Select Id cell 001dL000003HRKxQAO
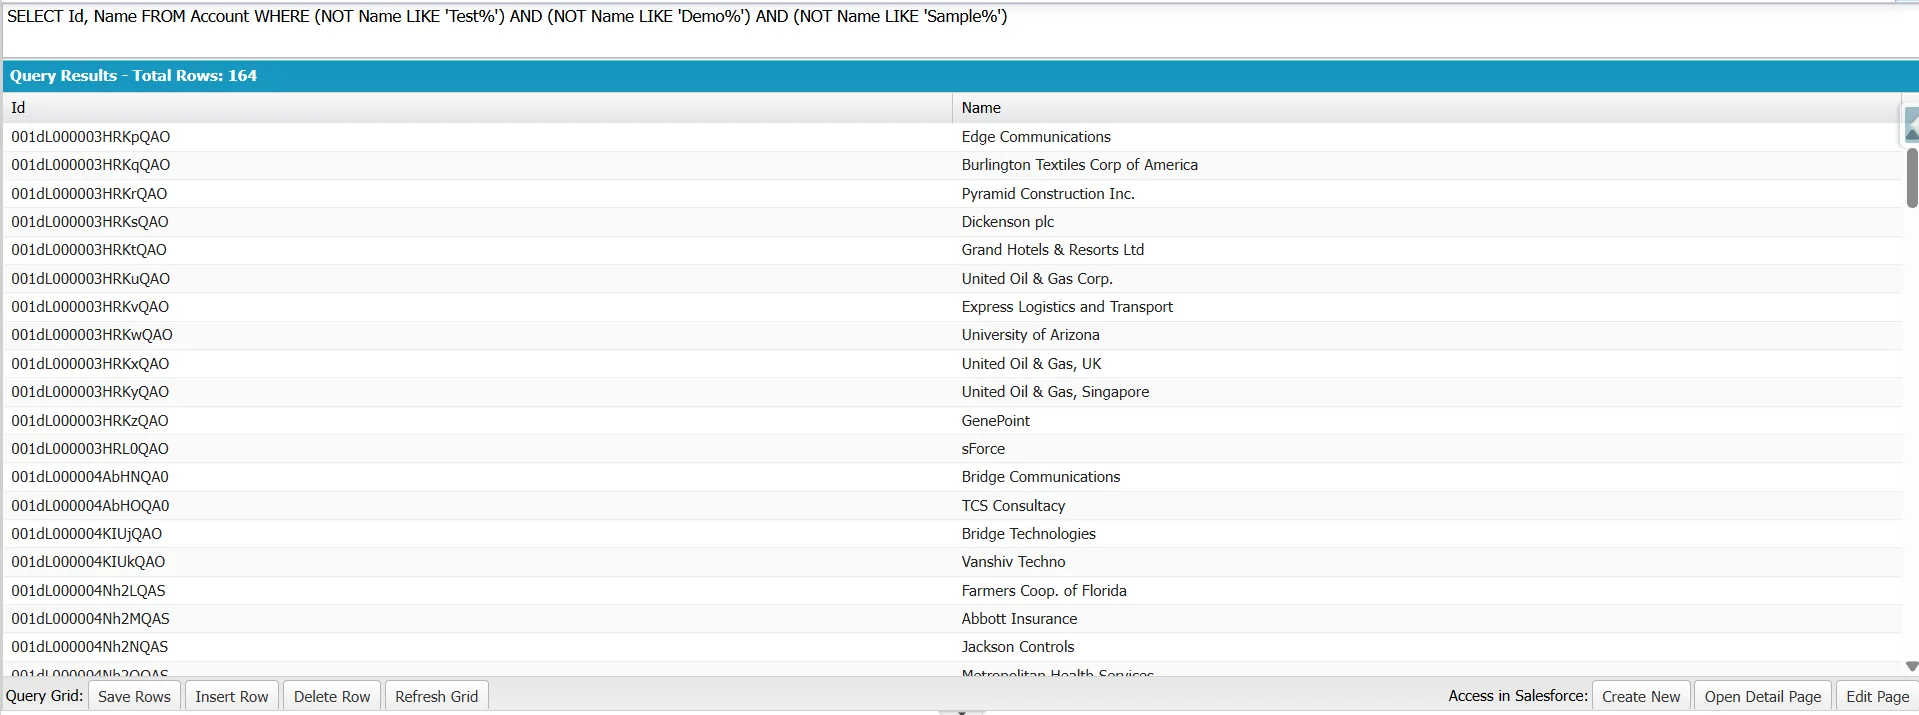 point(477,364)
